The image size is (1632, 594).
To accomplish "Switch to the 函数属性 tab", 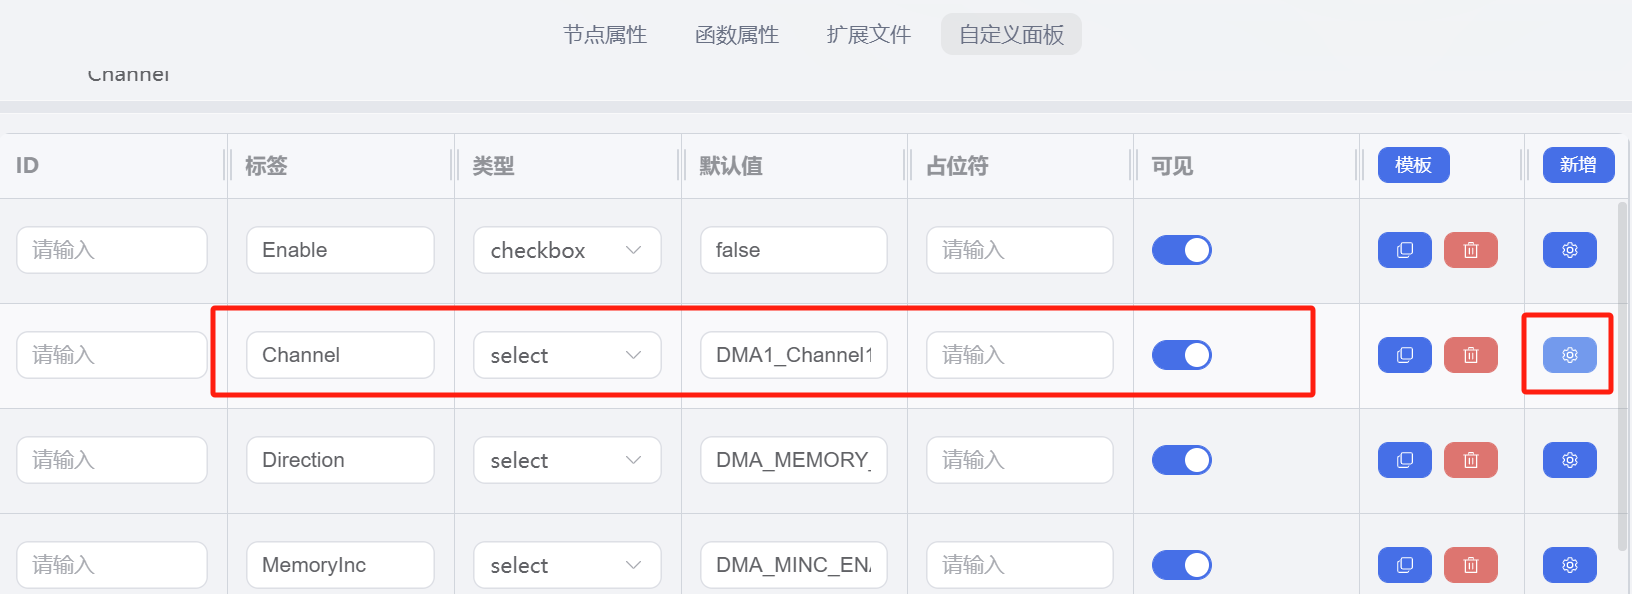I will pyautogui.click(x=737, y=35).
